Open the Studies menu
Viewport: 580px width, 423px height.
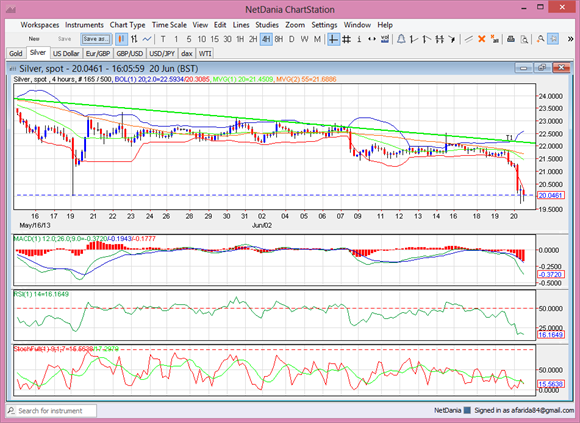pos(267,25)
